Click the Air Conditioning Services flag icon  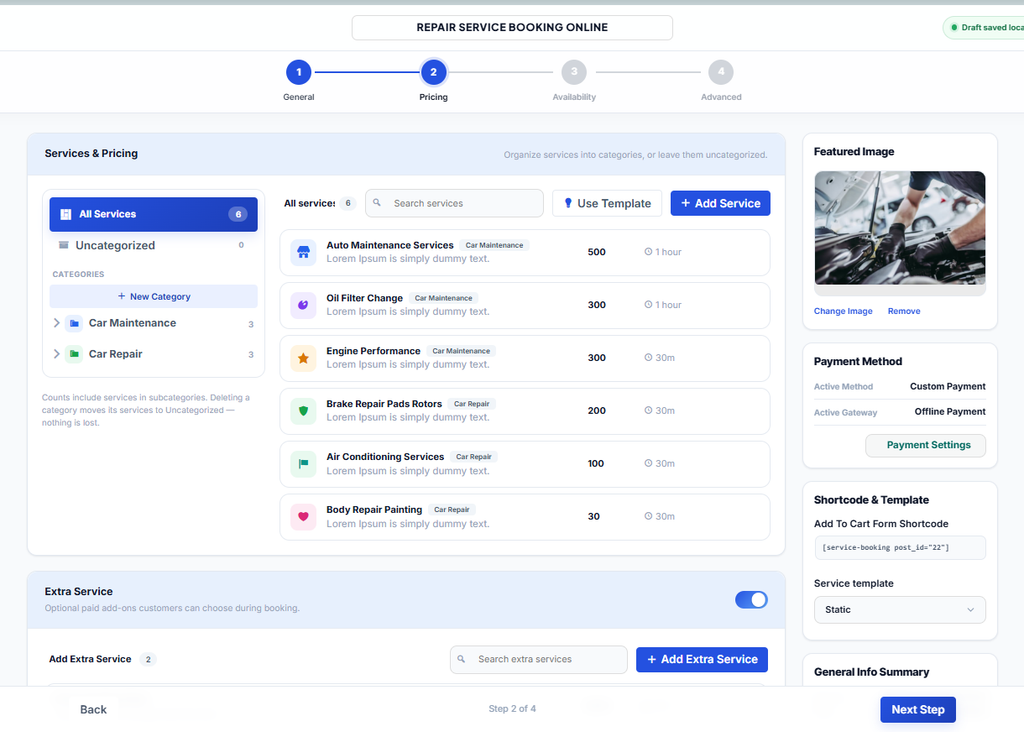click(x=303, y=464)
